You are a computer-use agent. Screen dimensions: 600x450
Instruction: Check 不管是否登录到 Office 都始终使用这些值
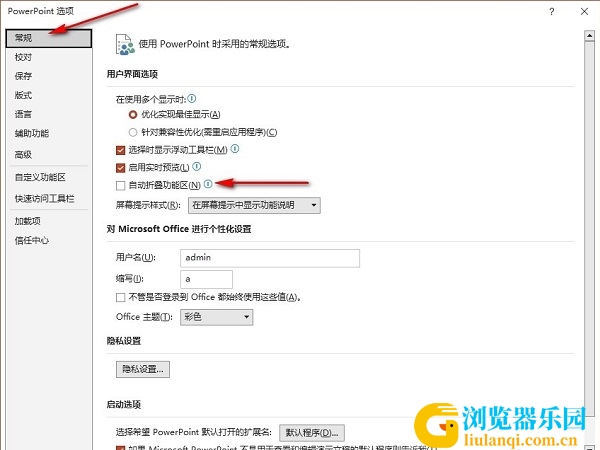(x=121, y=297)
